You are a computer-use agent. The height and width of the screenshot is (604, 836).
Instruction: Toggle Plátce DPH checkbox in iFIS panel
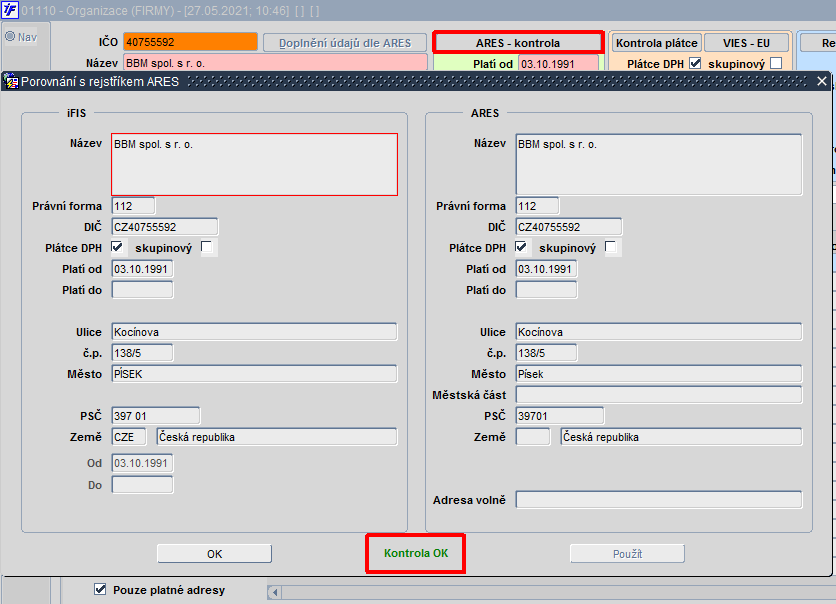(x=117, y=247)
